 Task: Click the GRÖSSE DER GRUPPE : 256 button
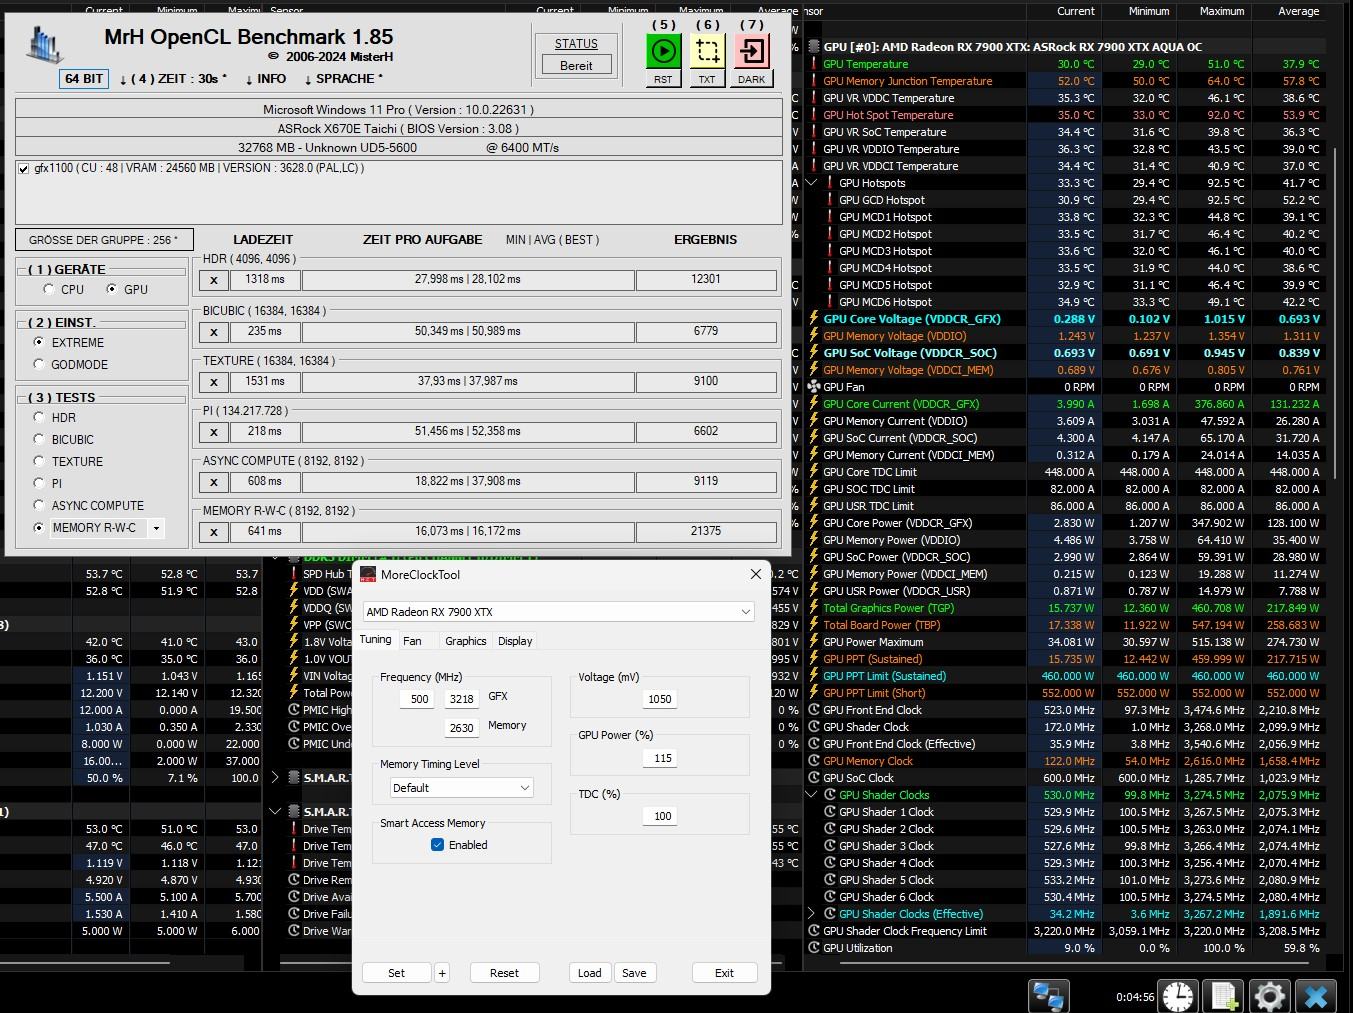coord(103,240)
